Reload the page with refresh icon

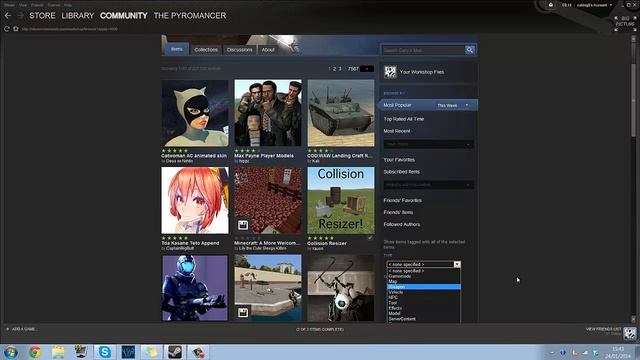click(x=7, y=29)
